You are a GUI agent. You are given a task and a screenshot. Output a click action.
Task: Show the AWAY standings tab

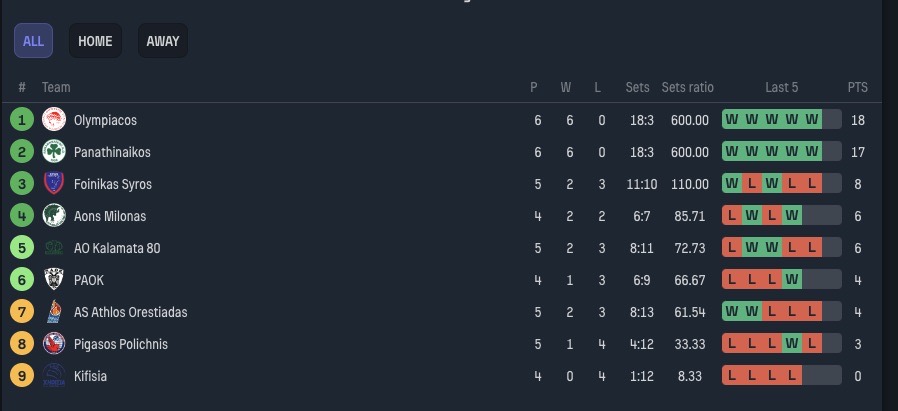click(x=163, y=41)
